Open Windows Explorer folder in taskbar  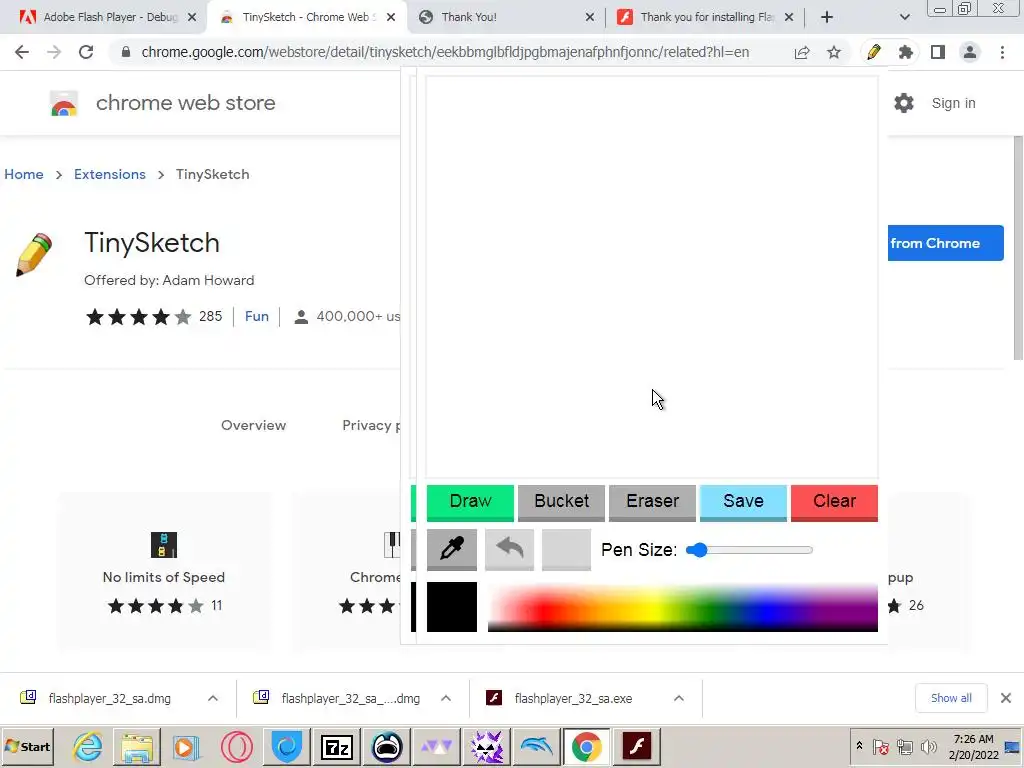click(x=137, y=746)
